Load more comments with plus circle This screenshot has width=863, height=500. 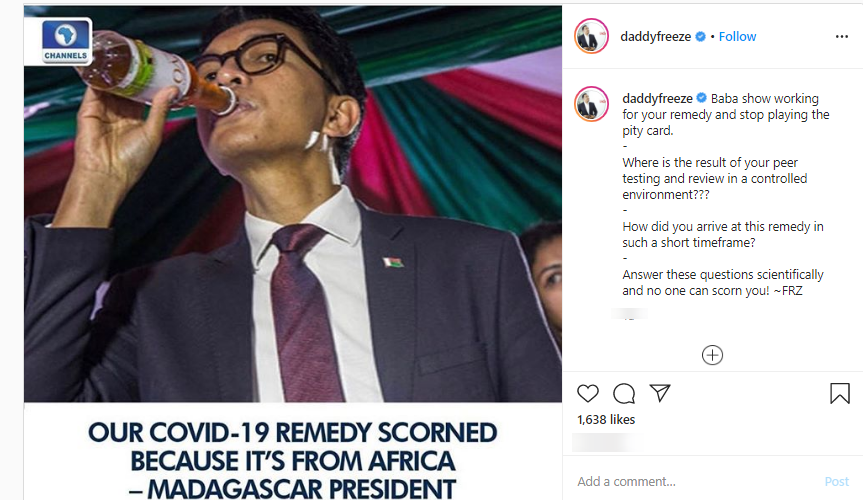(x=712, y=355)
